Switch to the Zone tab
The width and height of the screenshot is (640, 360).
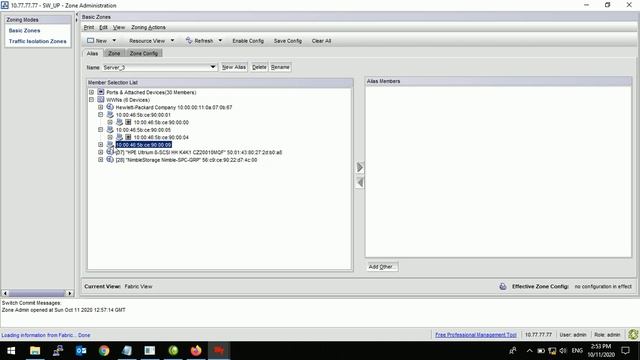coord(114,53)
